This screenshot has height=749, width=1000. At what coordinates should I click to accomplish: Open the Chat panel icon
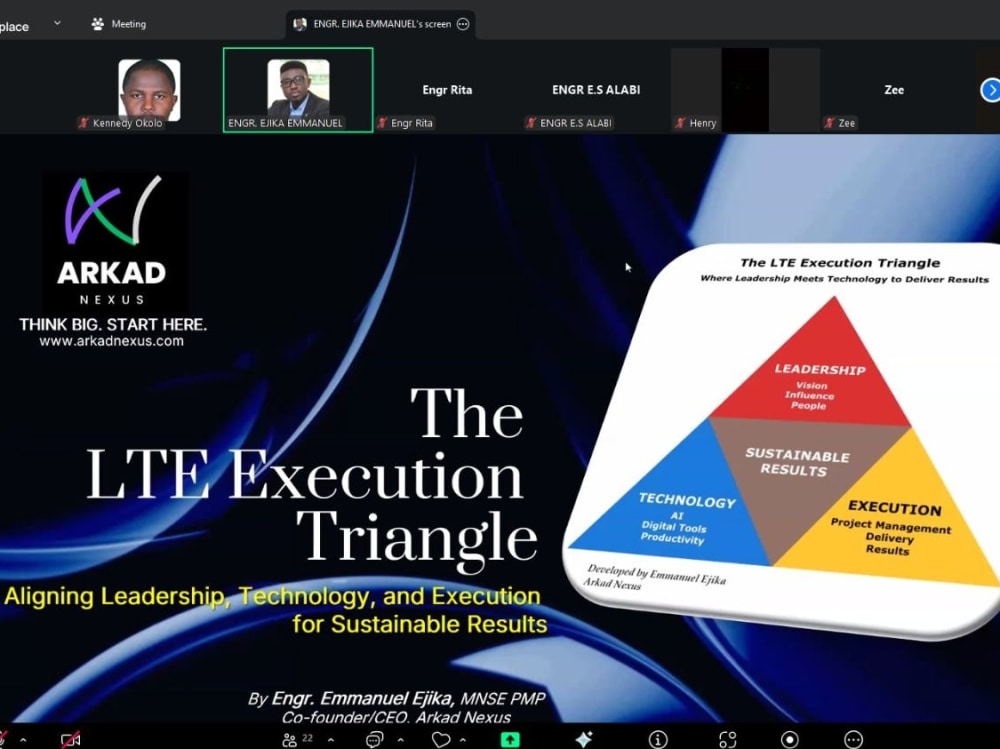click(374, 739)
